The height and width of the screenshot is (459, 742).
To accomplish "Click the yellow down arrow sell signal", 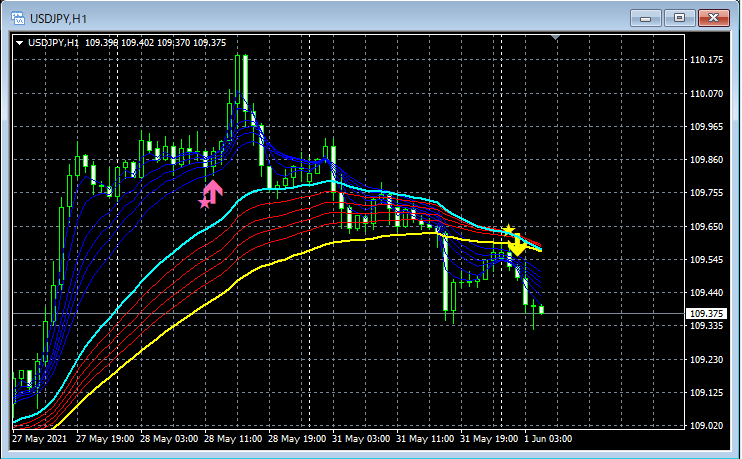I will [x=517, y=245].
